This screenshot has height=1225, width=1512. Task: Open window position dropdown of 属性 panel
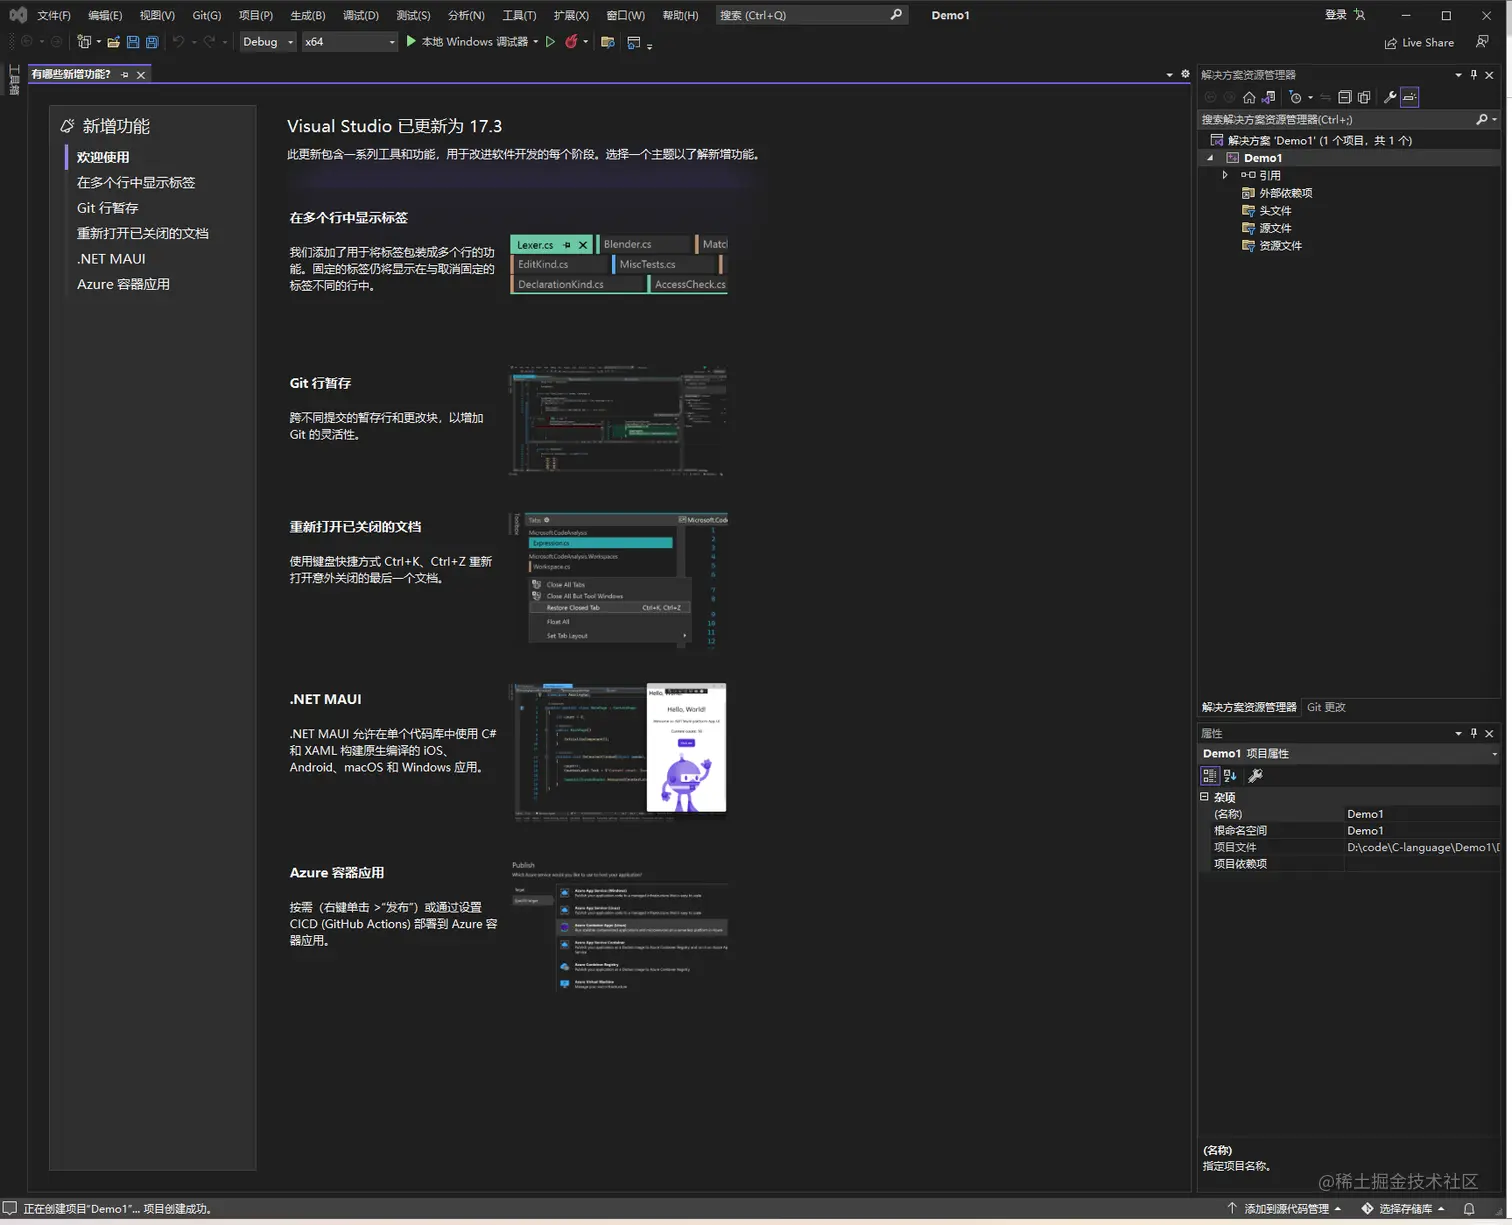1458,733
